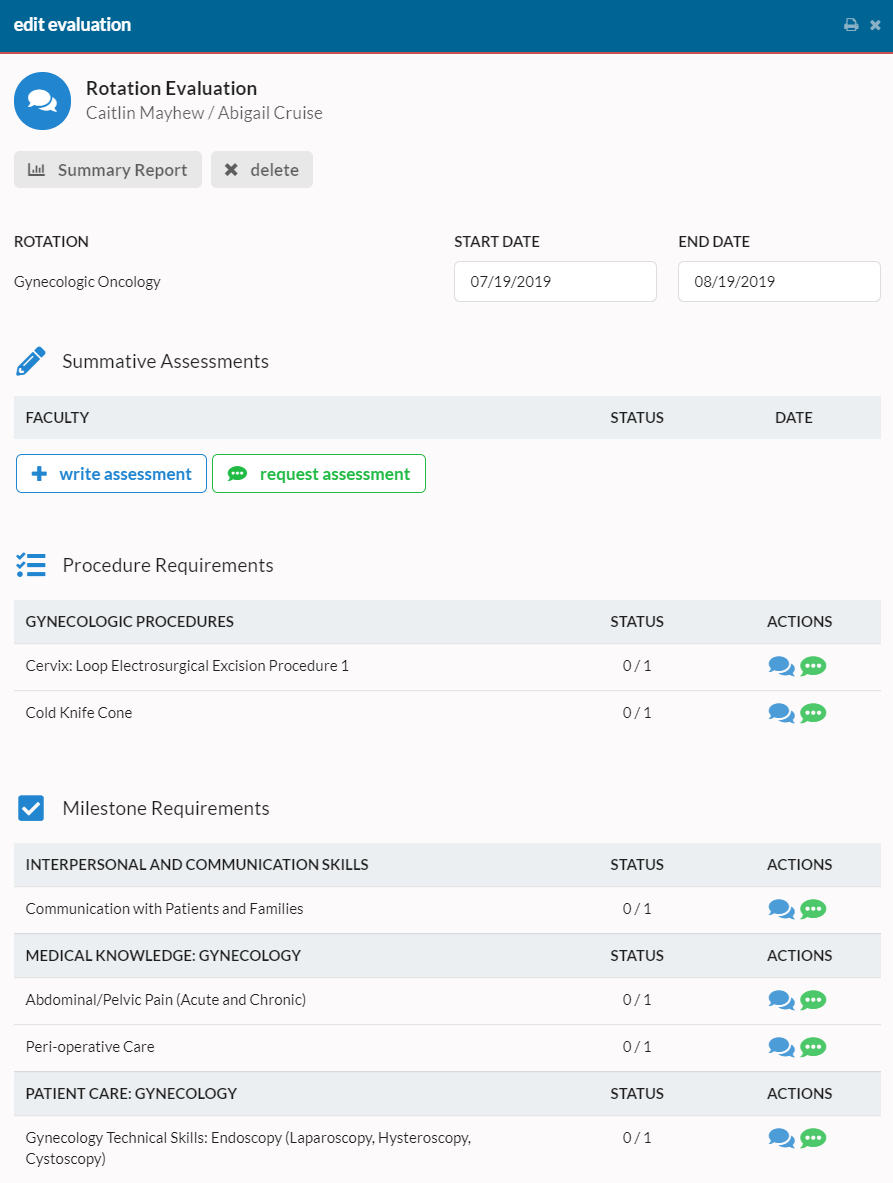Select the pencil icon next to Summative Assessments
Image resolution: width=893 pixels, height=1183 pixels.
30,360
